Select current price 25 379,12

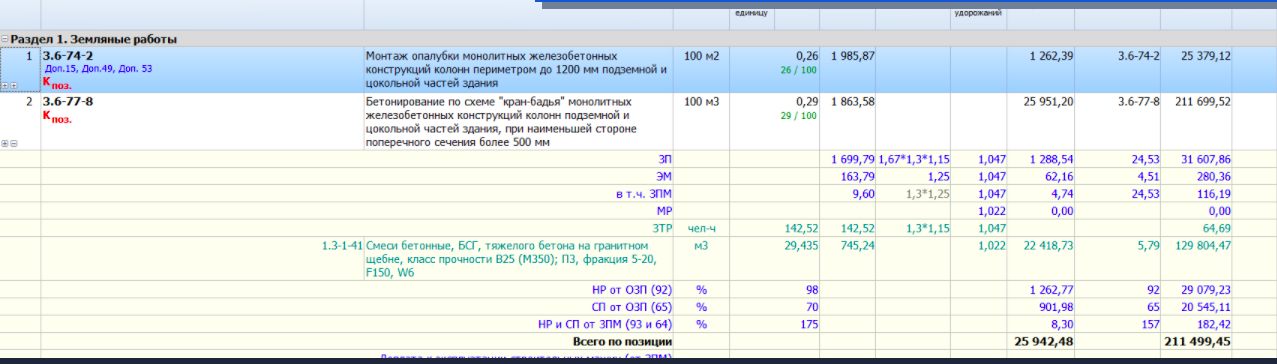1205,56
